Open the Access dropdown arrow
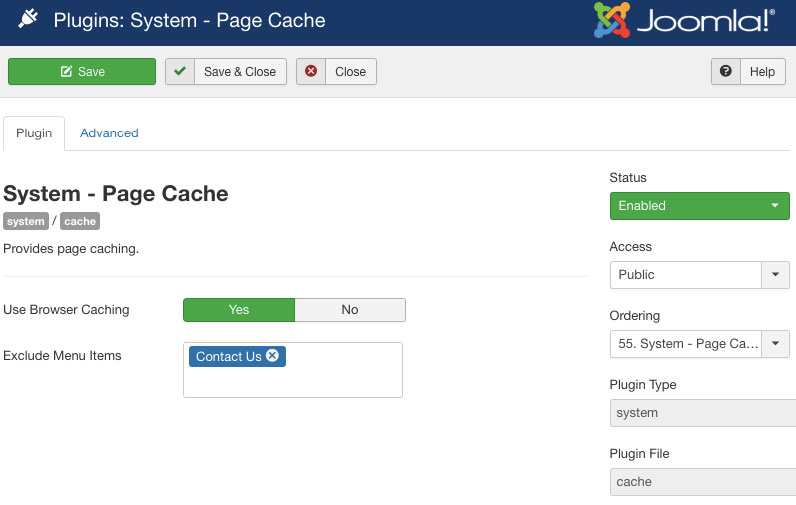This screenshot has width=796, height=505. [775, 275]
